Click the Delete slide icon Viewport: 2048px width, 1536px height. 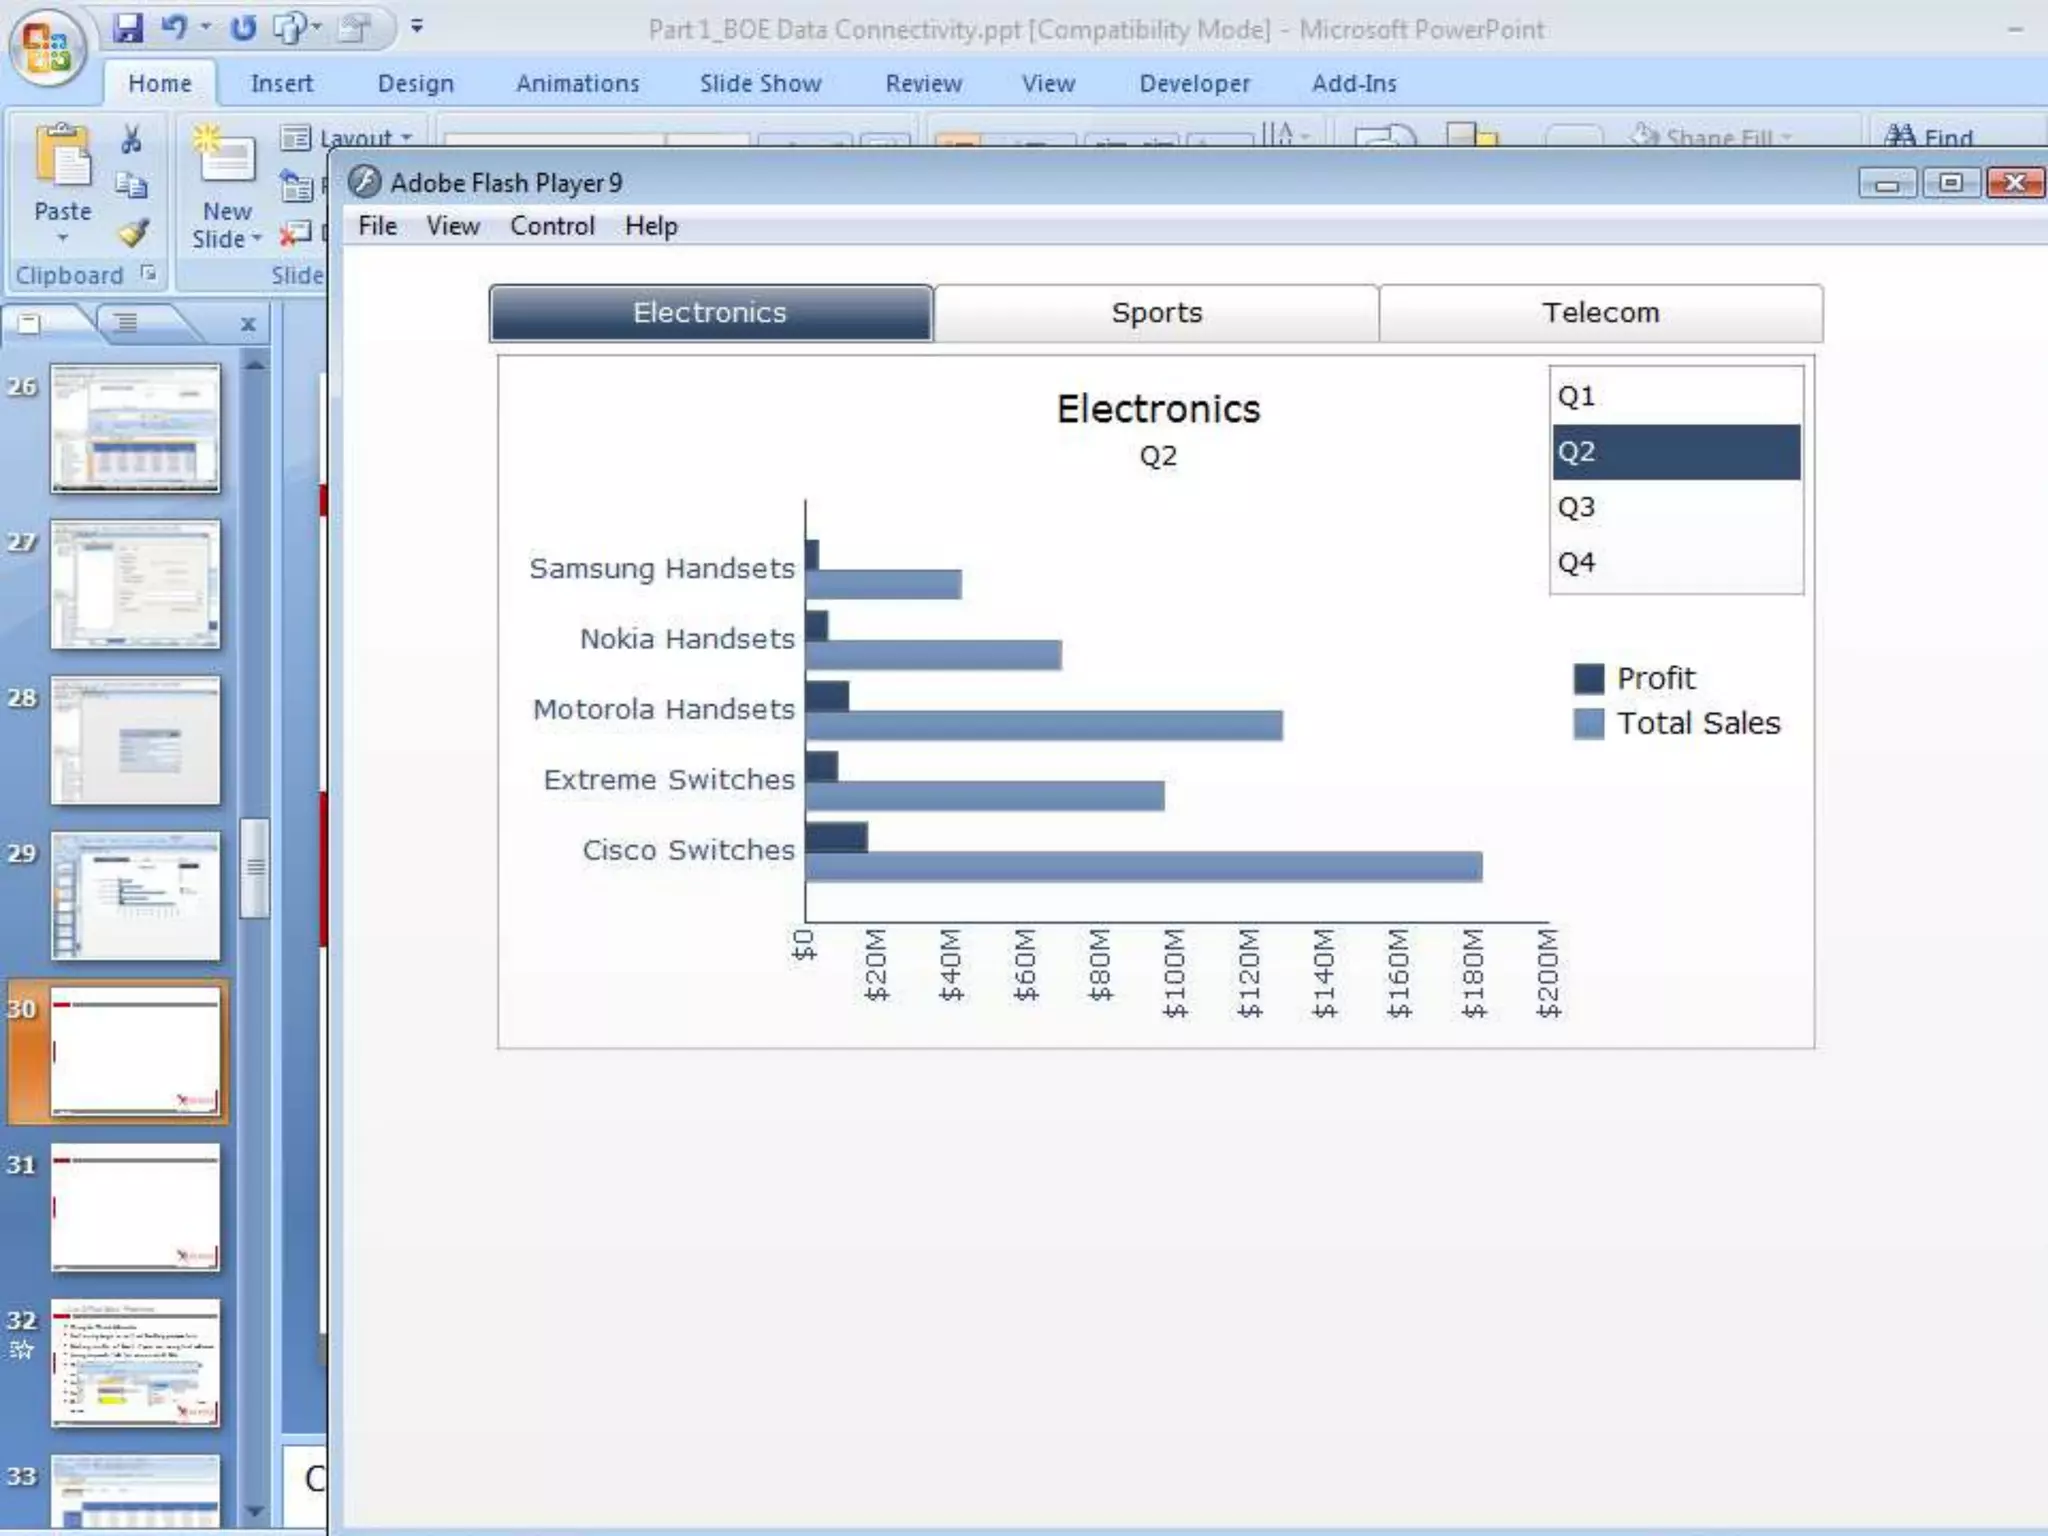coord(295,234)
